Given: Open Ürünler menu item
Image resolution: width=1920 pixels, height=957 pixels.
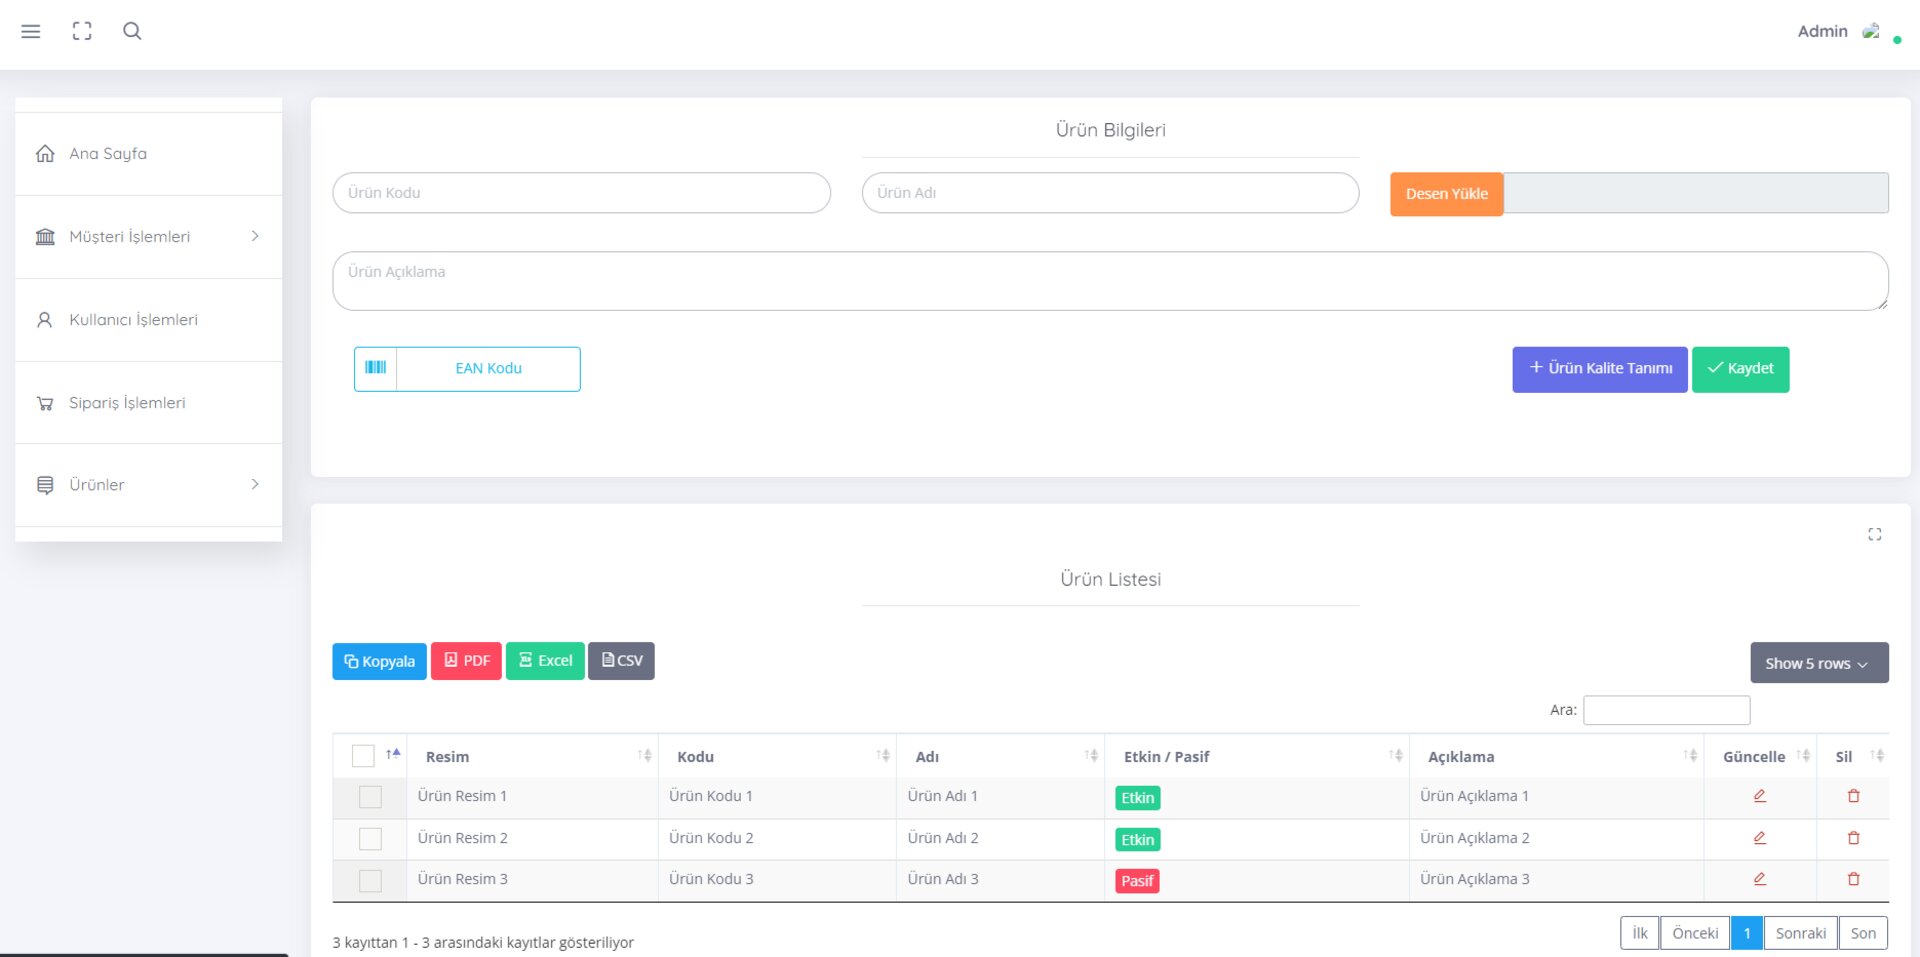Looking at the screenshot, I should coord(148,485).
